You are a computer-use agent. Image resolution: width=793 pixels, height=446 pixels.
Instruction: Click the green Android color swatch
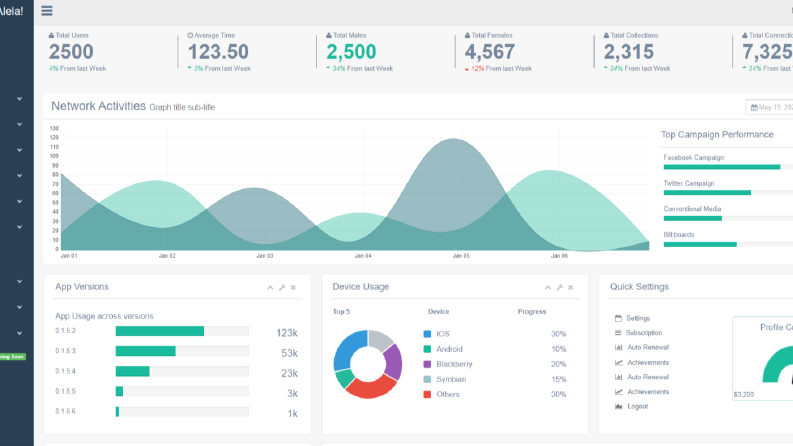pyautogui.click(x=427, y=349)
